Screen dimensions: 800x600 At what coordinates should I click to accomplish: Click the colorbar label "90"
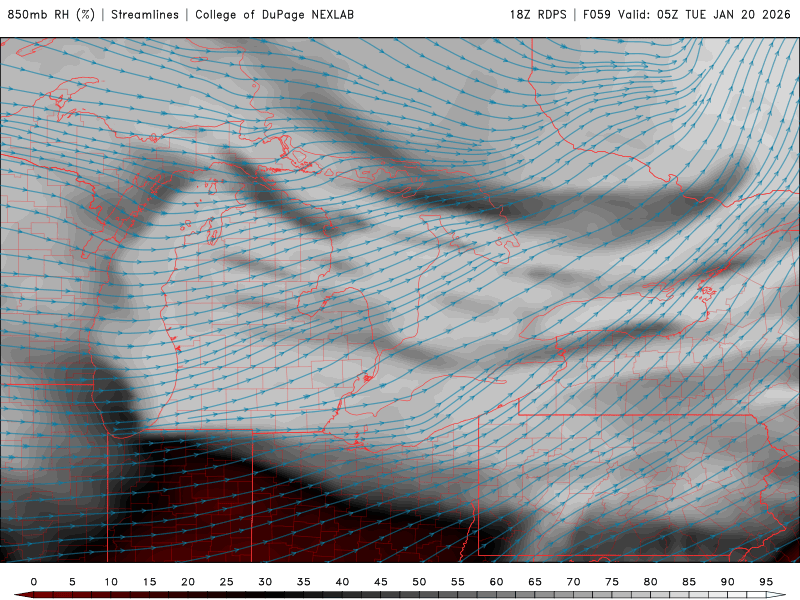728,582
